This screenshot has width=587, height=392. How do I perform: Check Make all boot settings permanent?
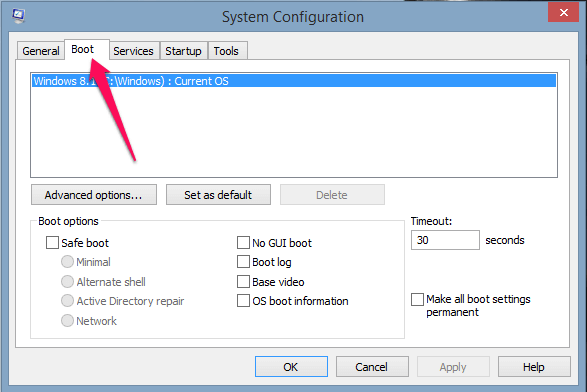[x=417, y=300]
